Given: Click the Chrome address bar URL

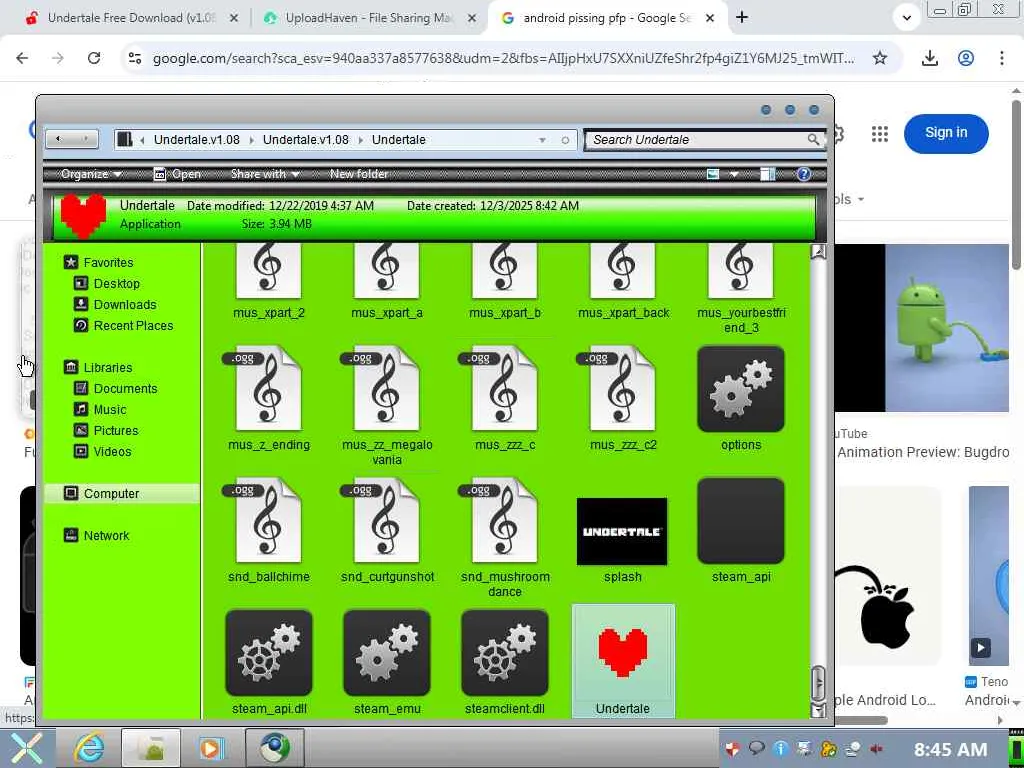Looking at the screenshot, I should pyautogui.click(x=503, y=59).
